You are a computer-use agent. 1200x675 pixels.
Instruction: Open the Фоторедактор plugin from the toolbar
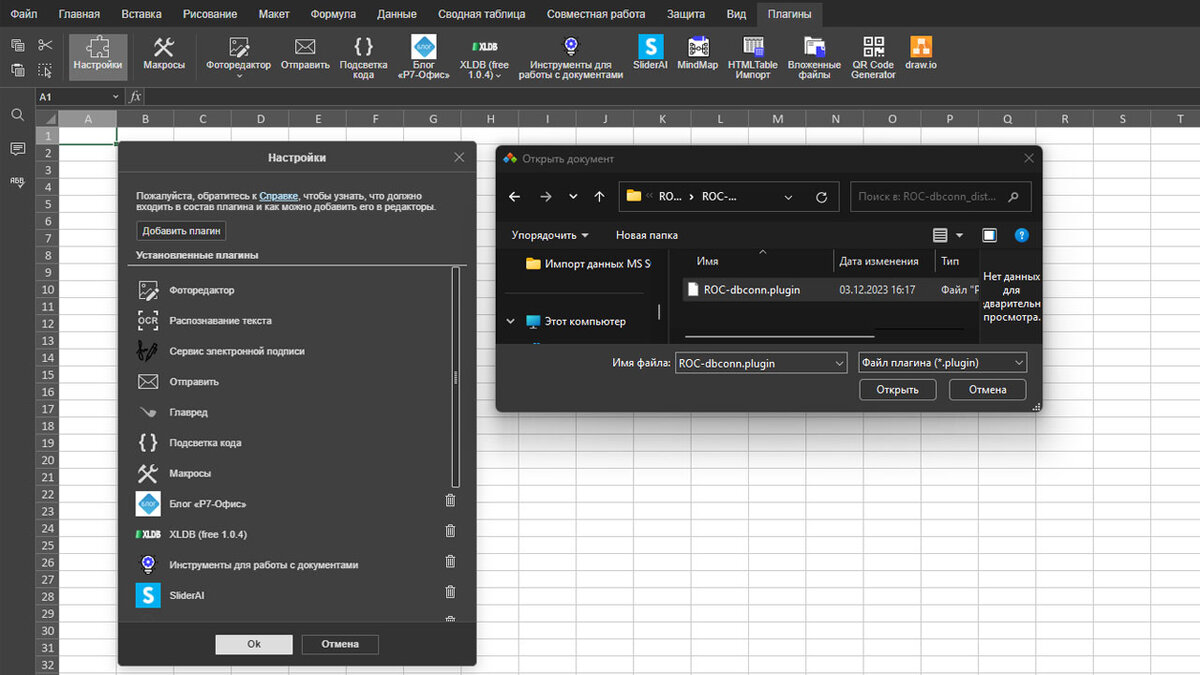[x=238, y=55]
